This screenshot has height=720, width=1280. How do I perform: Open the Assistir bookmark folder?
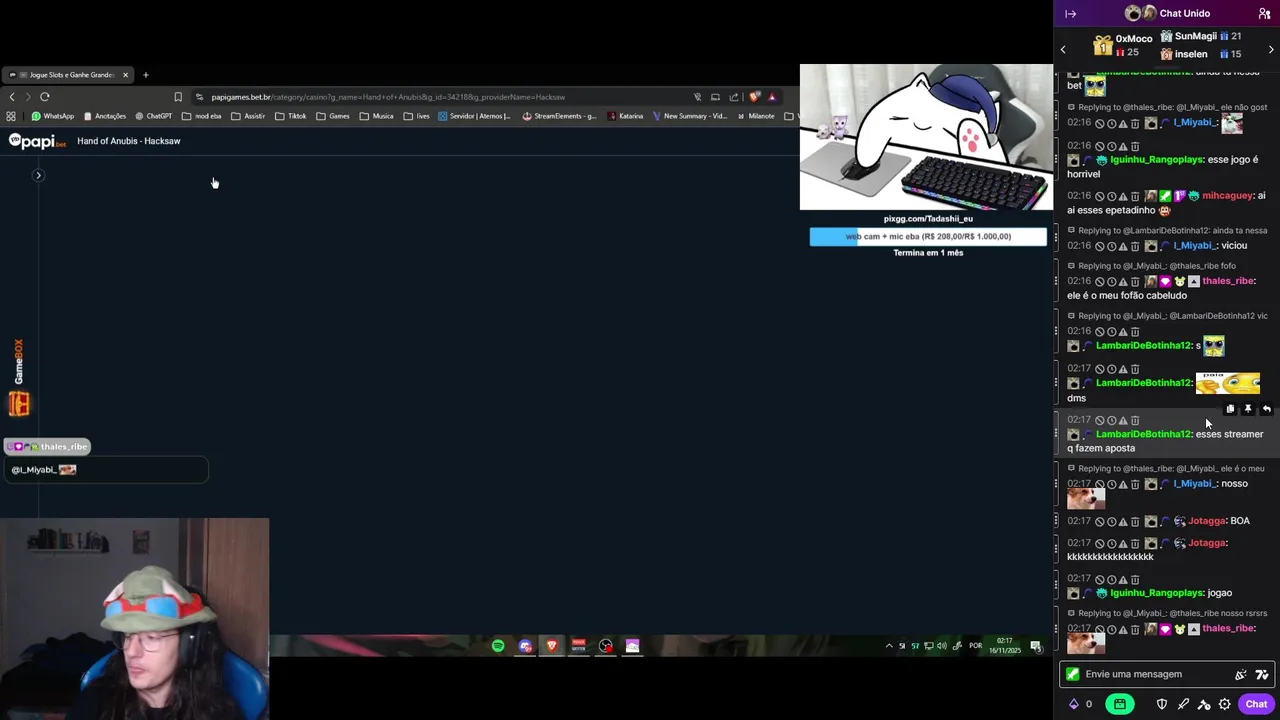[x=249, y=116]
